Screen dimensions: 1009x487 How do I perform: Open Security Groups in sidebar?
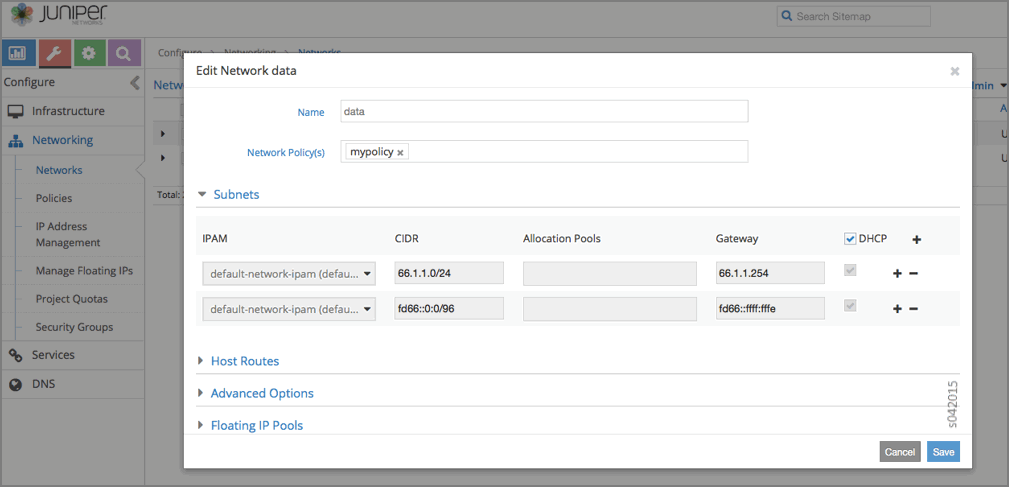coord(74,327)
